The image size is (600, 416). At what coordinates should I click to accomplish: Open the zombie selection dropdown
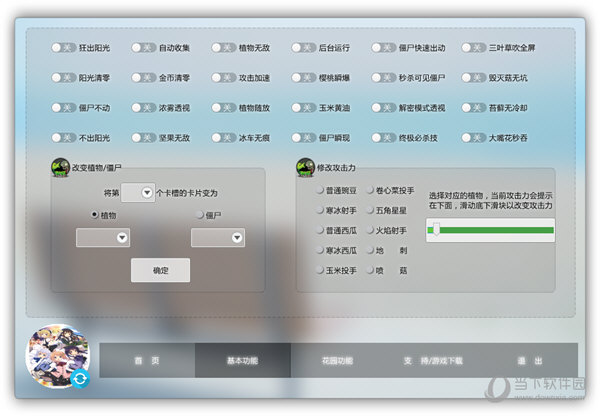218,238
